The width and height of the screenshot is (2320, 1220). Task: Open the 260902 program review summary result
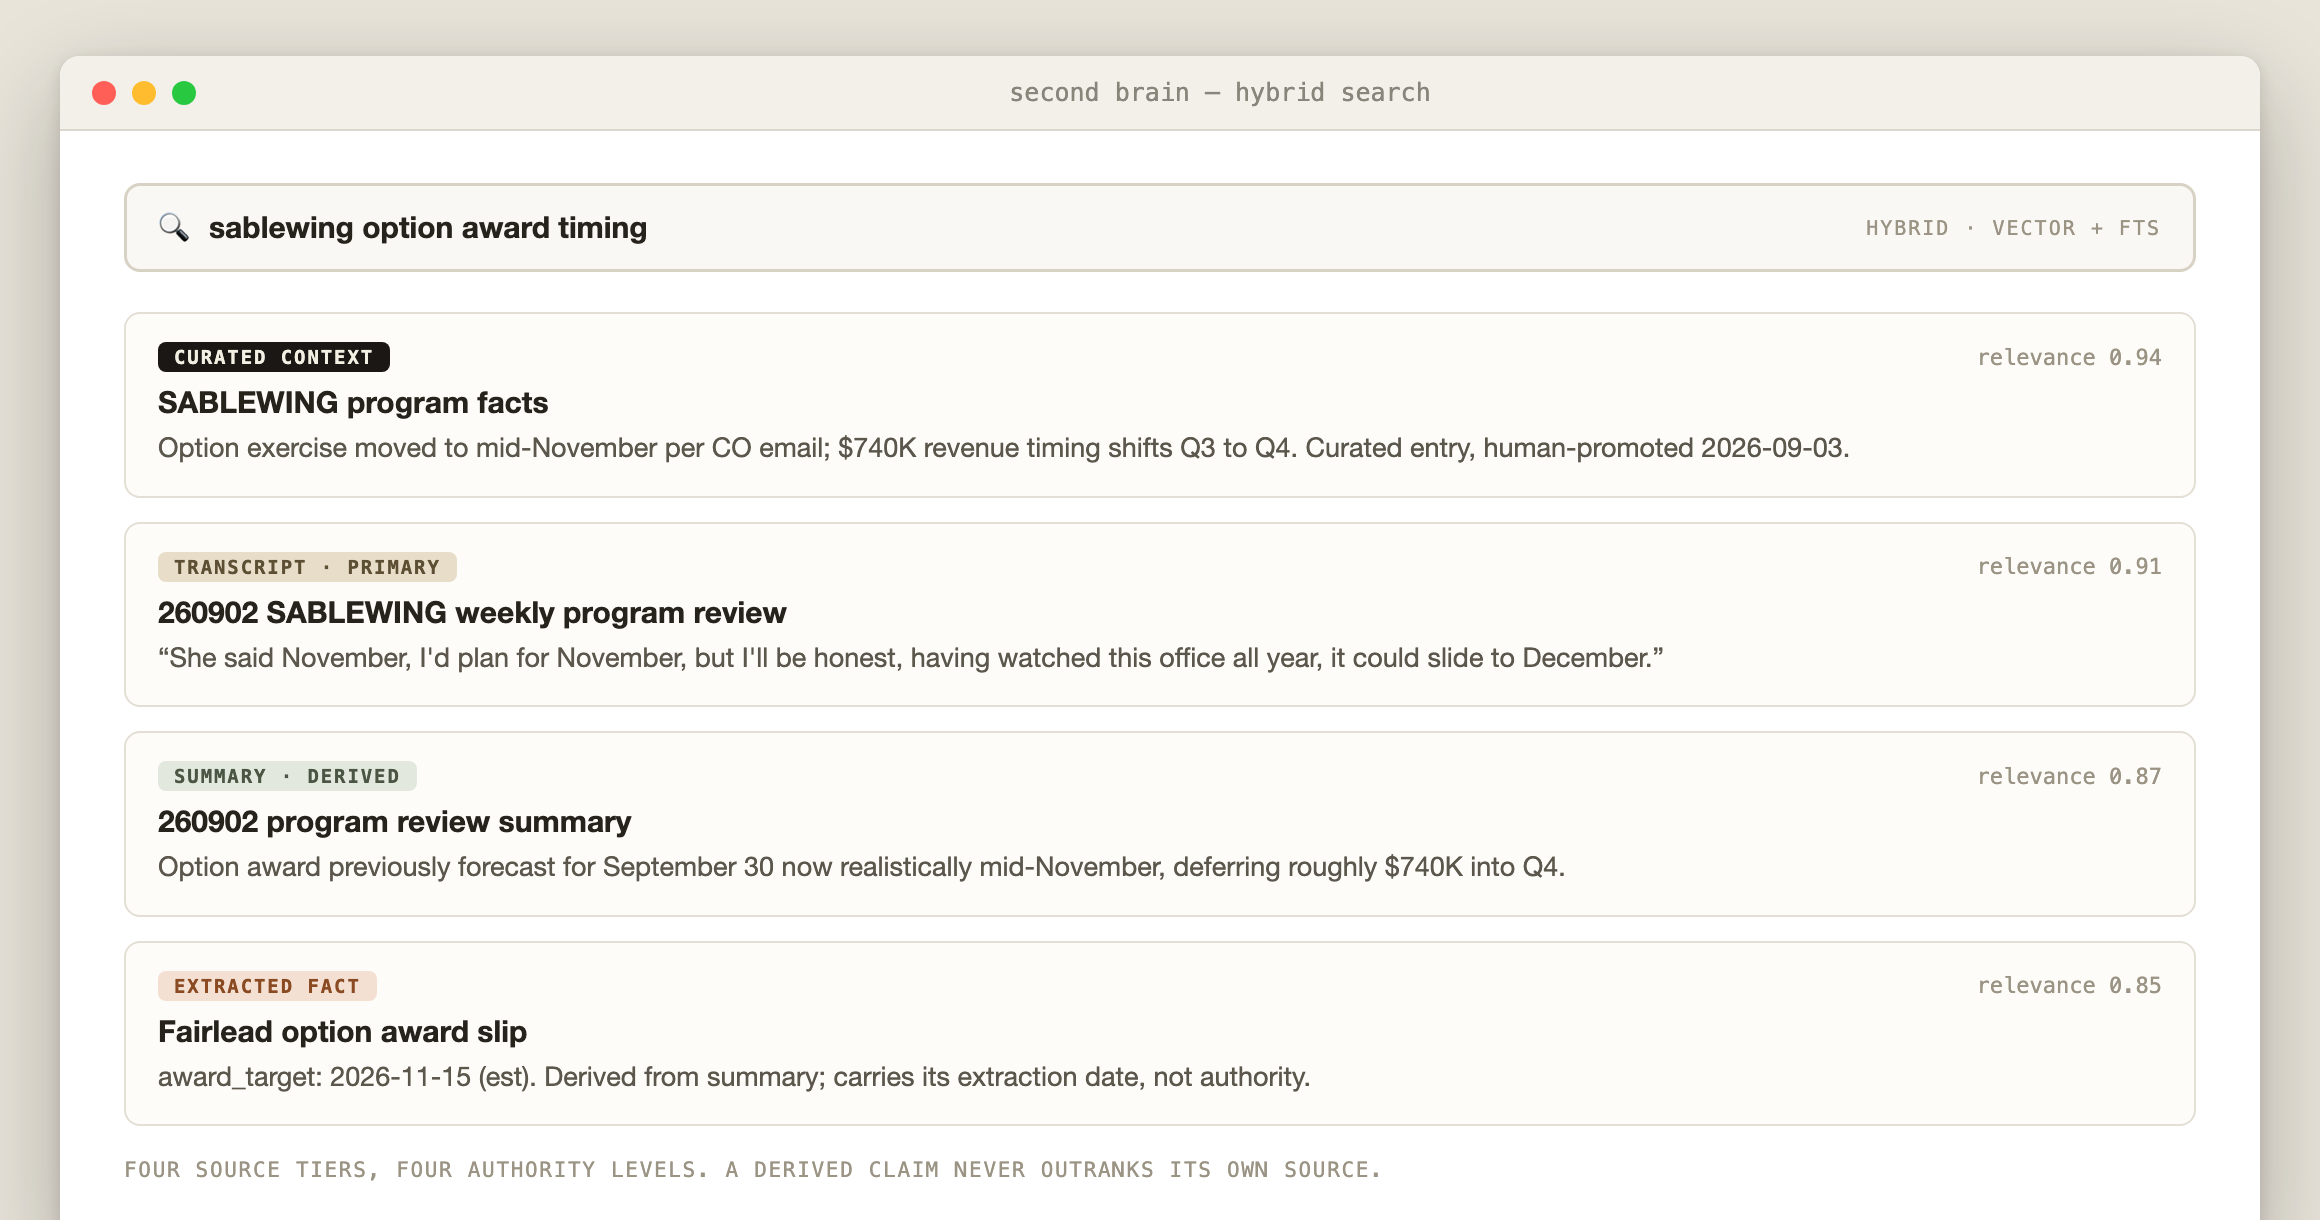[394, 822]
